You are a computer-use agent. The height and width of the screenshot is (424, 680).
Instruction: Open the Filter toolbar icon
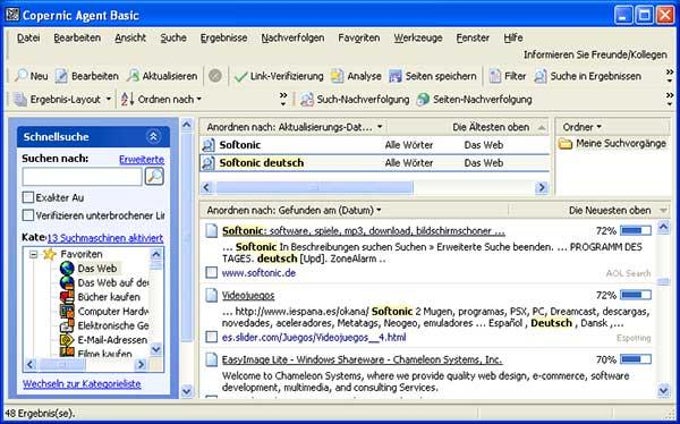pyautogui.click(x=495, y=76)
